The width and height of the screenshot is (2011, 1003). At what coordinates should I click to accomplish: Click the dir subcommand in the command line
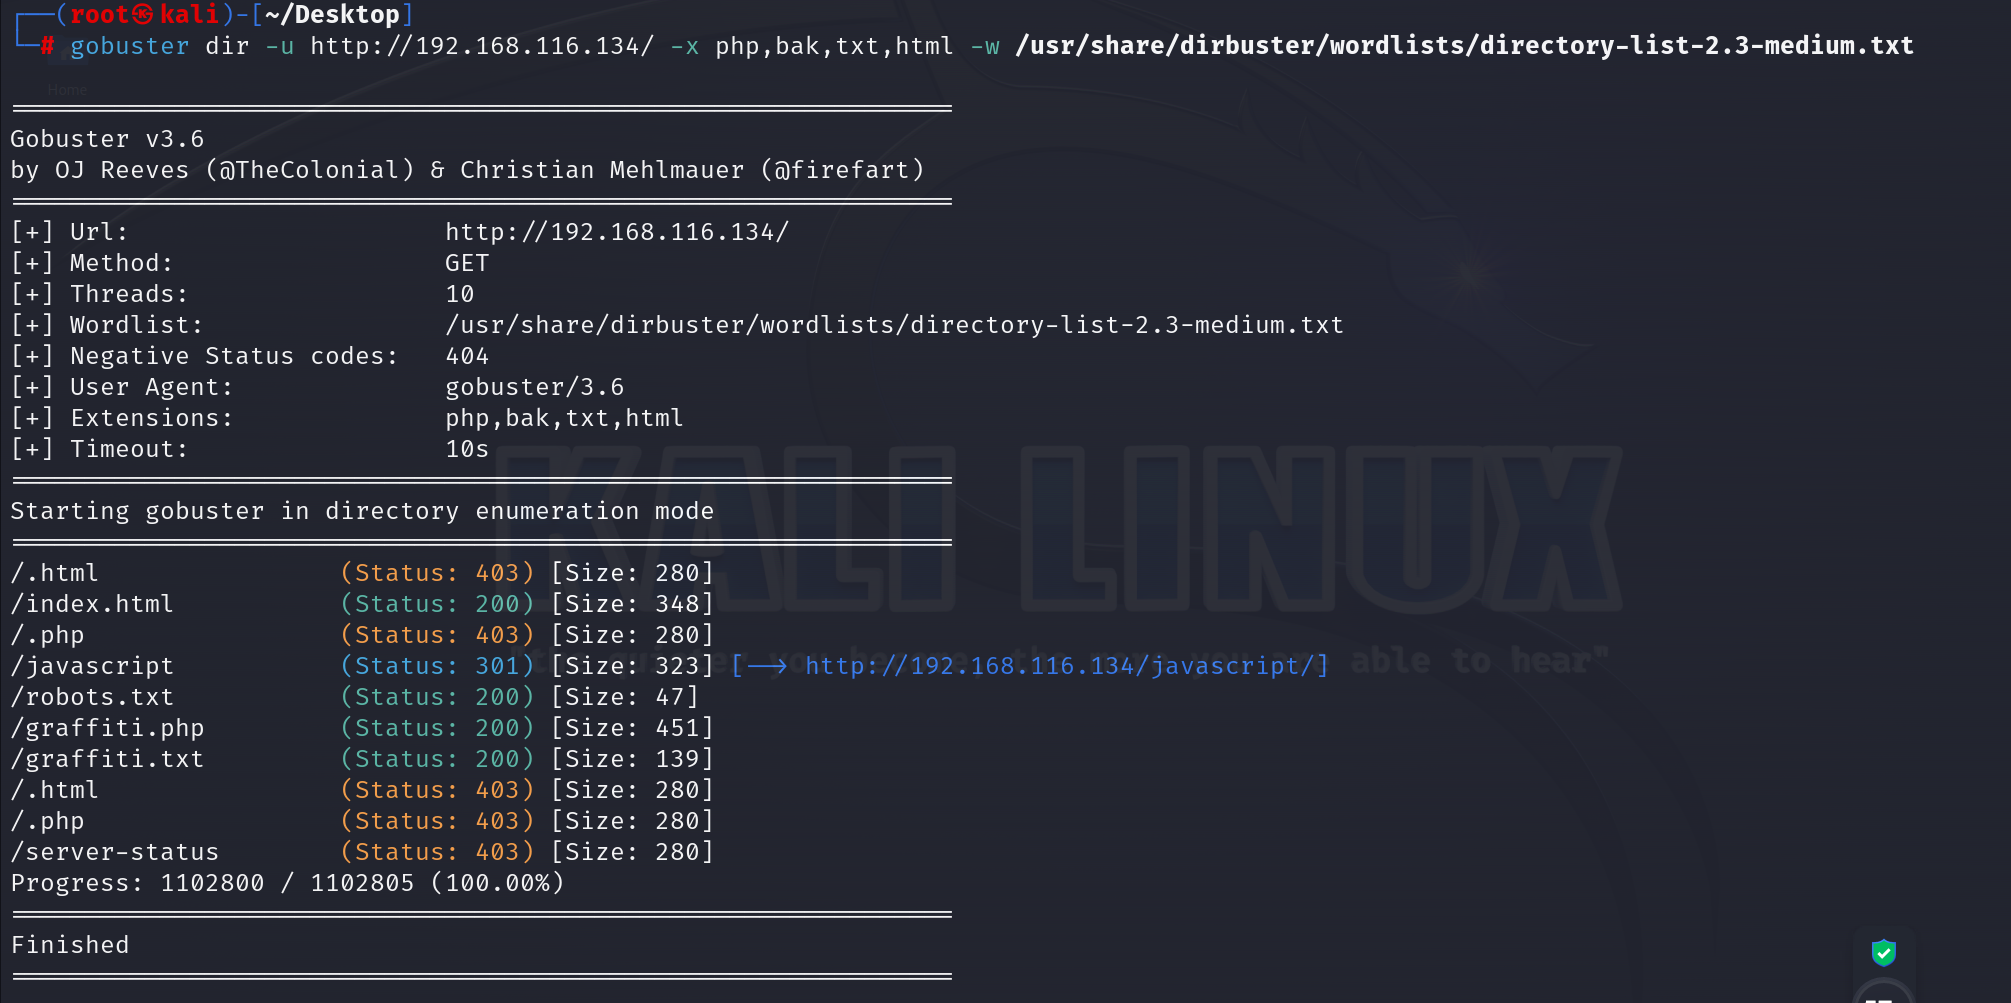(x=227, y=46)
